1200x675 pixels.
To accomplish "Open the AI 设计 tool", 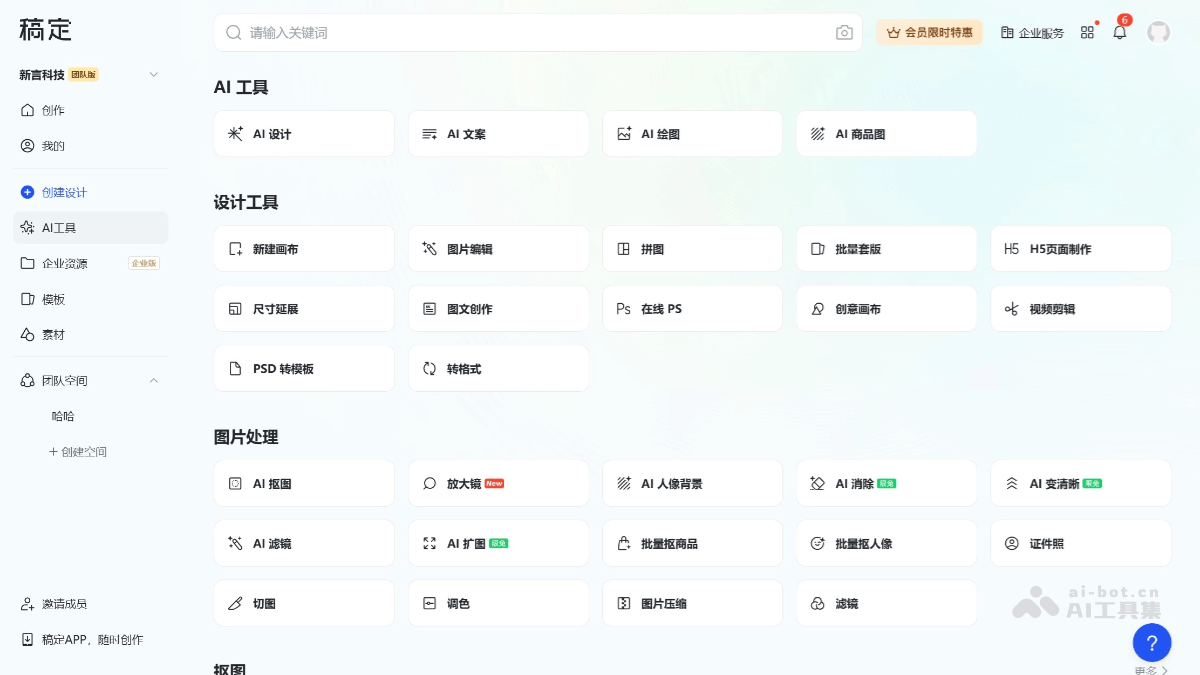I will click(303, 133).
